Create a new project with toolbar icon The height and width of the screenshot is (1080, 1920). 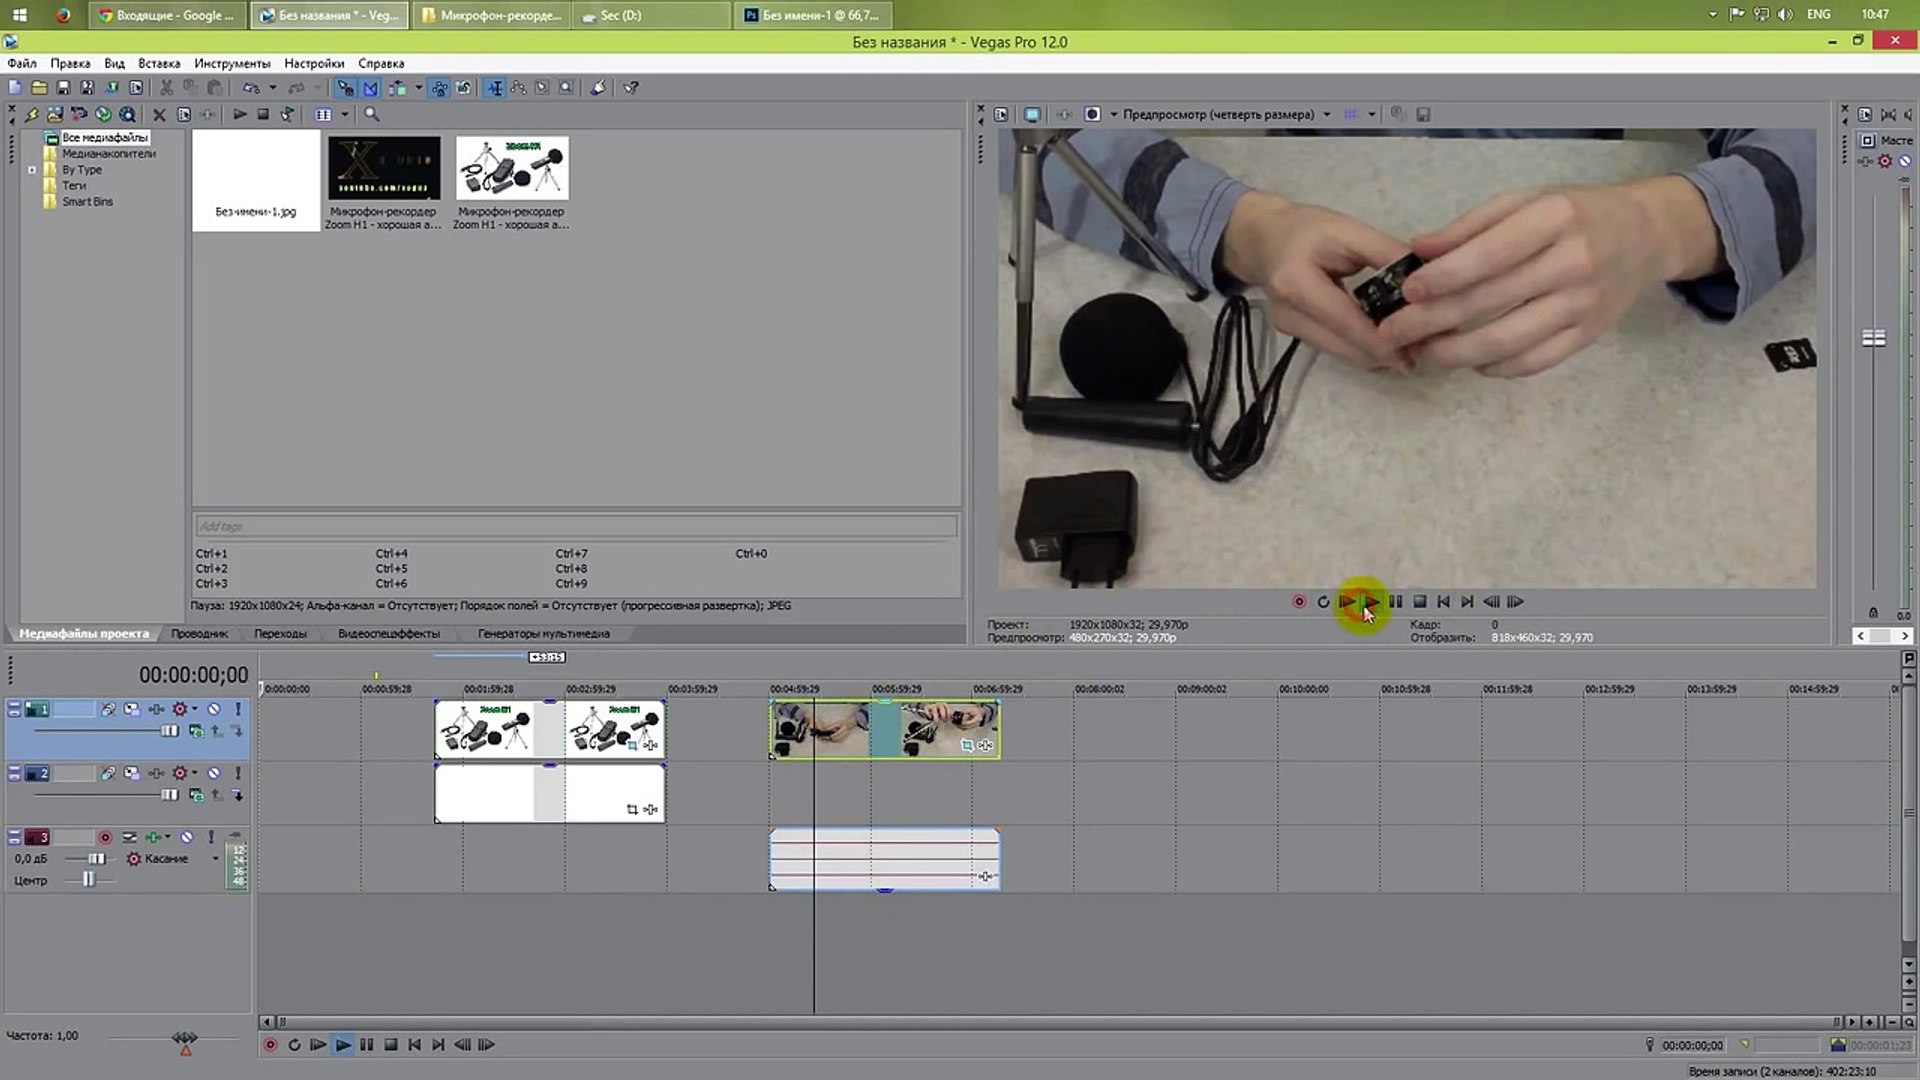click(x=15, y=88)
